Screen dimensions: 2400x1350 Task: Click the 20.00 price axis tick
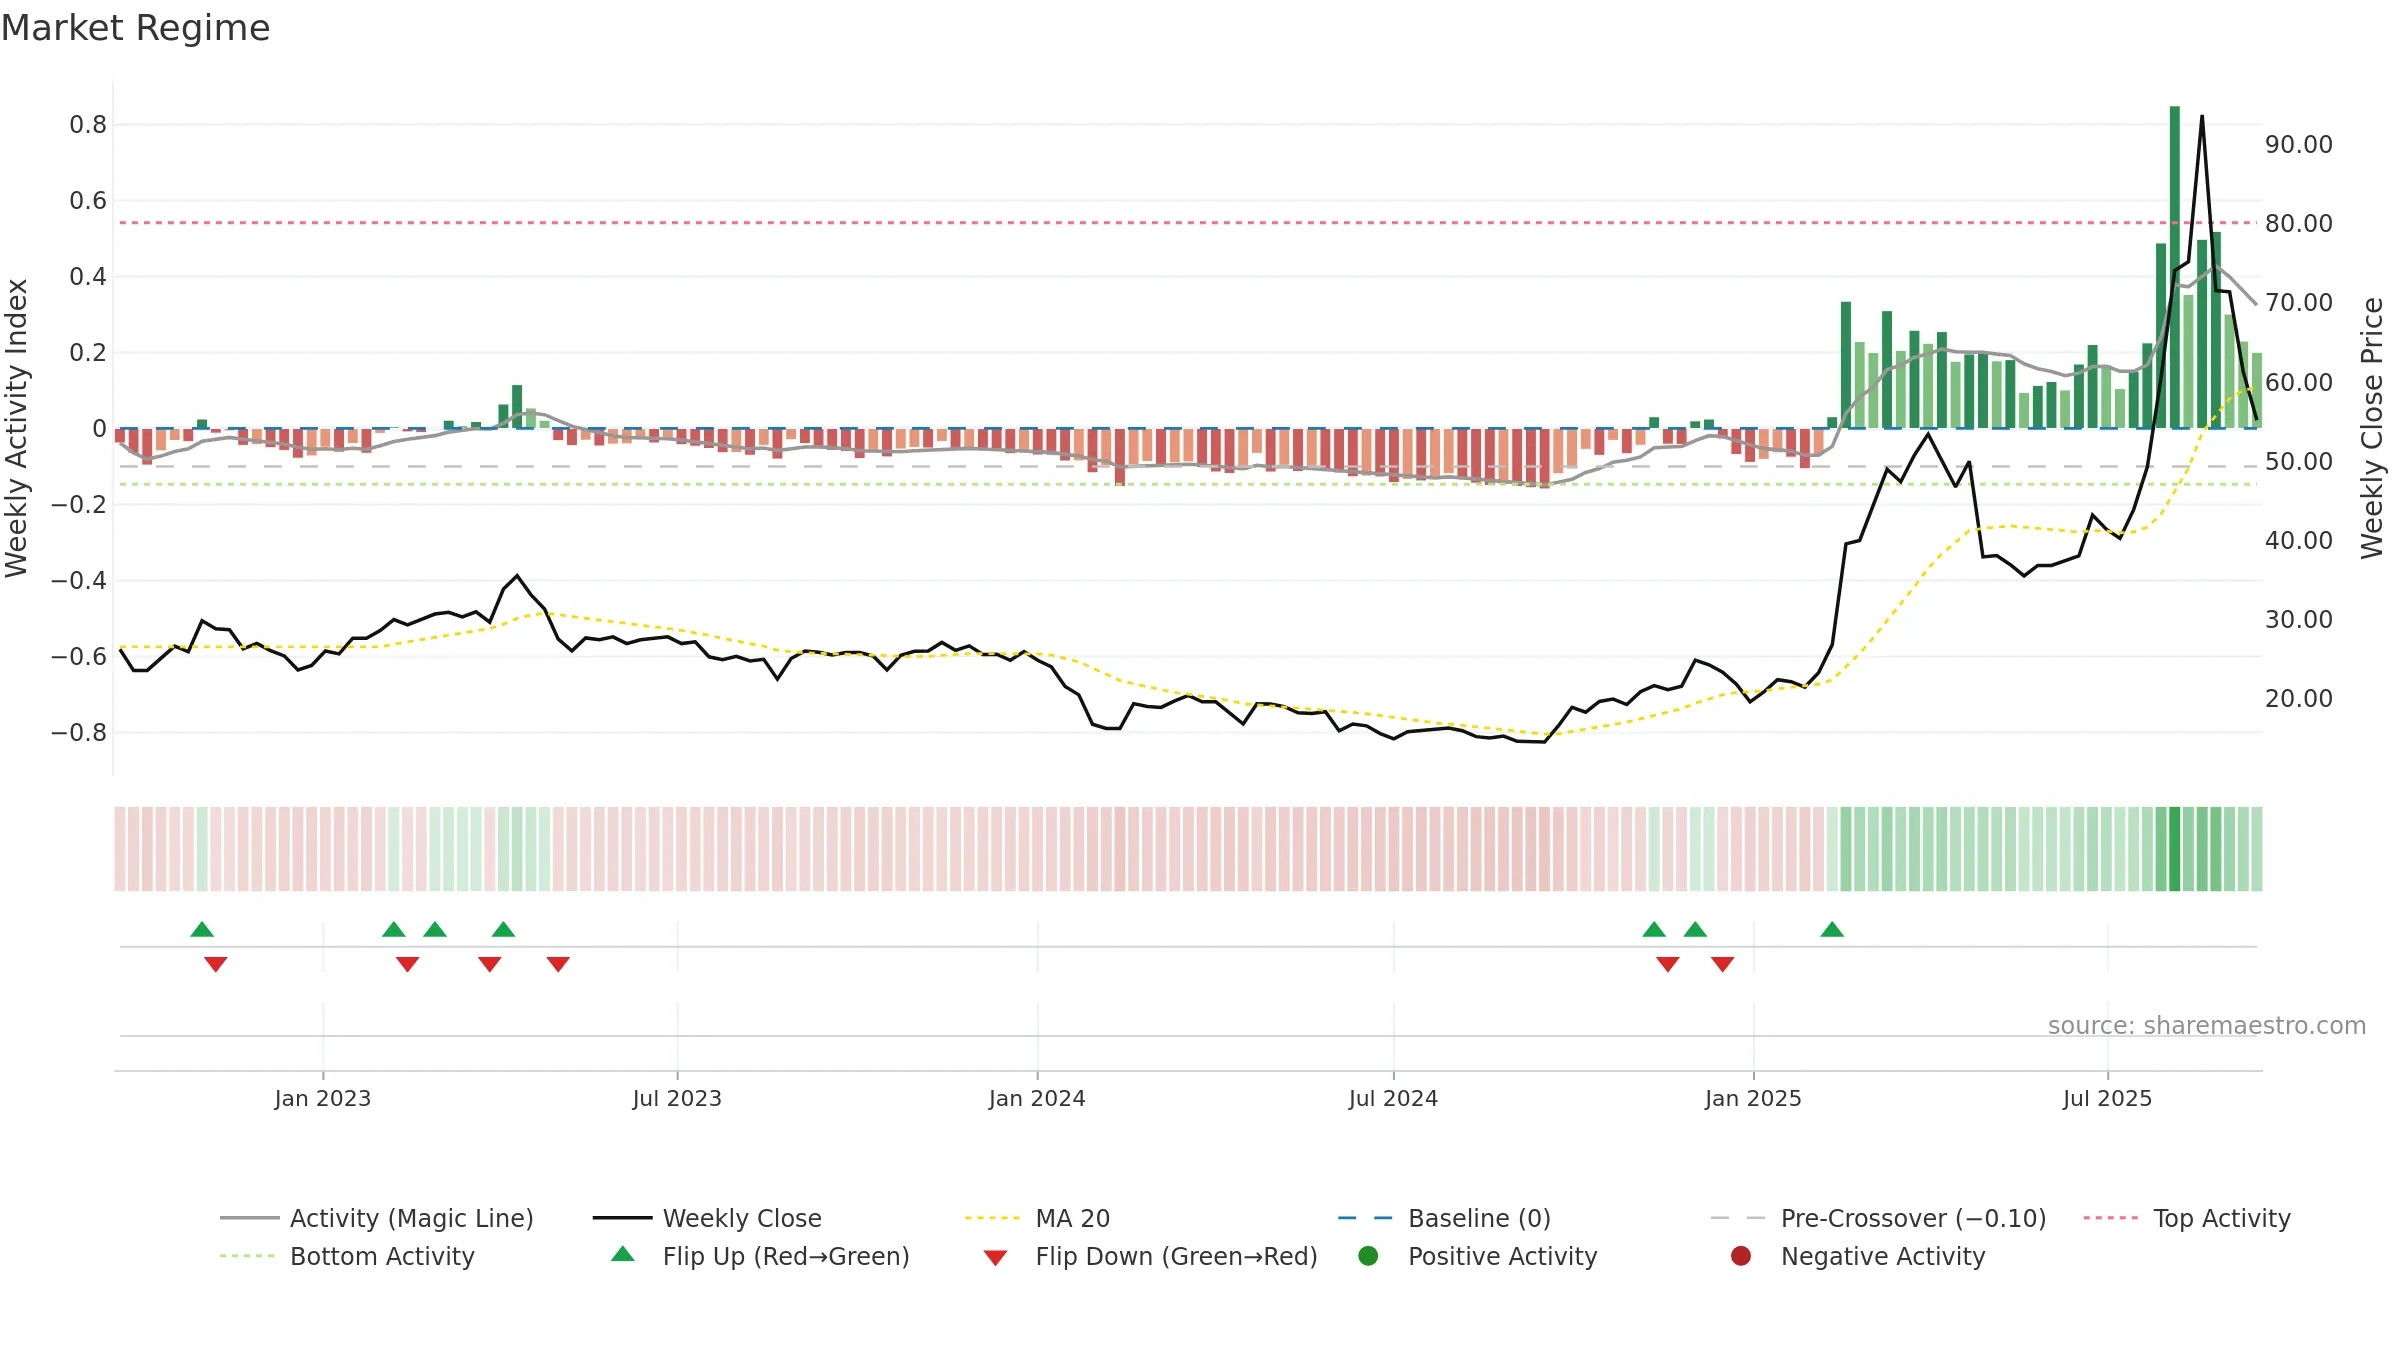(x=2299, y=698)
